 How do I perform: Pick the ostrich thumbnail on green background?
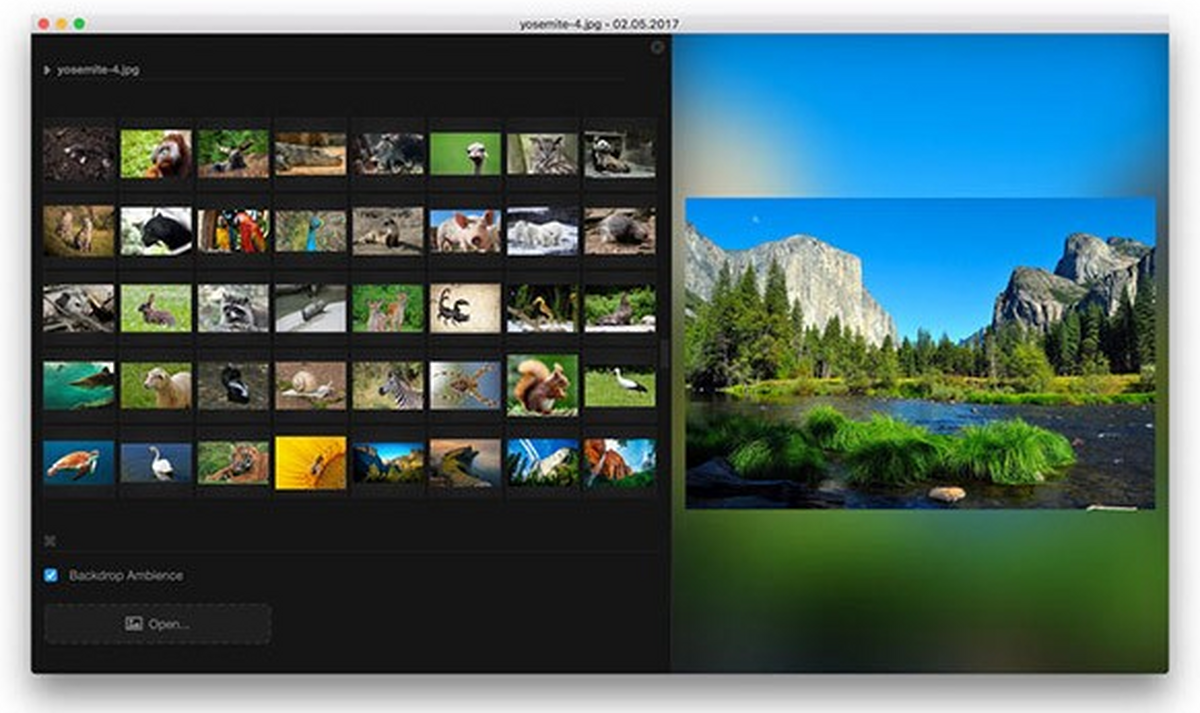tap(465, 154)
